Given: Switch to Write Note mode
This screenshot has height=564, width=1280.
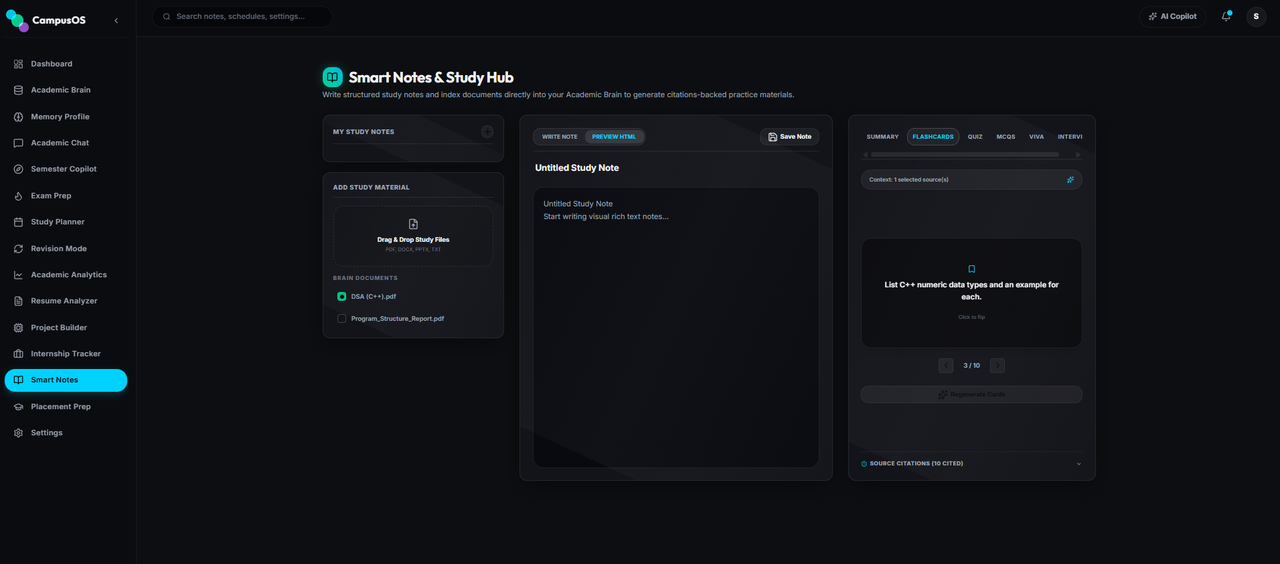Looking at the screenshot, I should [x=560, y=137].
